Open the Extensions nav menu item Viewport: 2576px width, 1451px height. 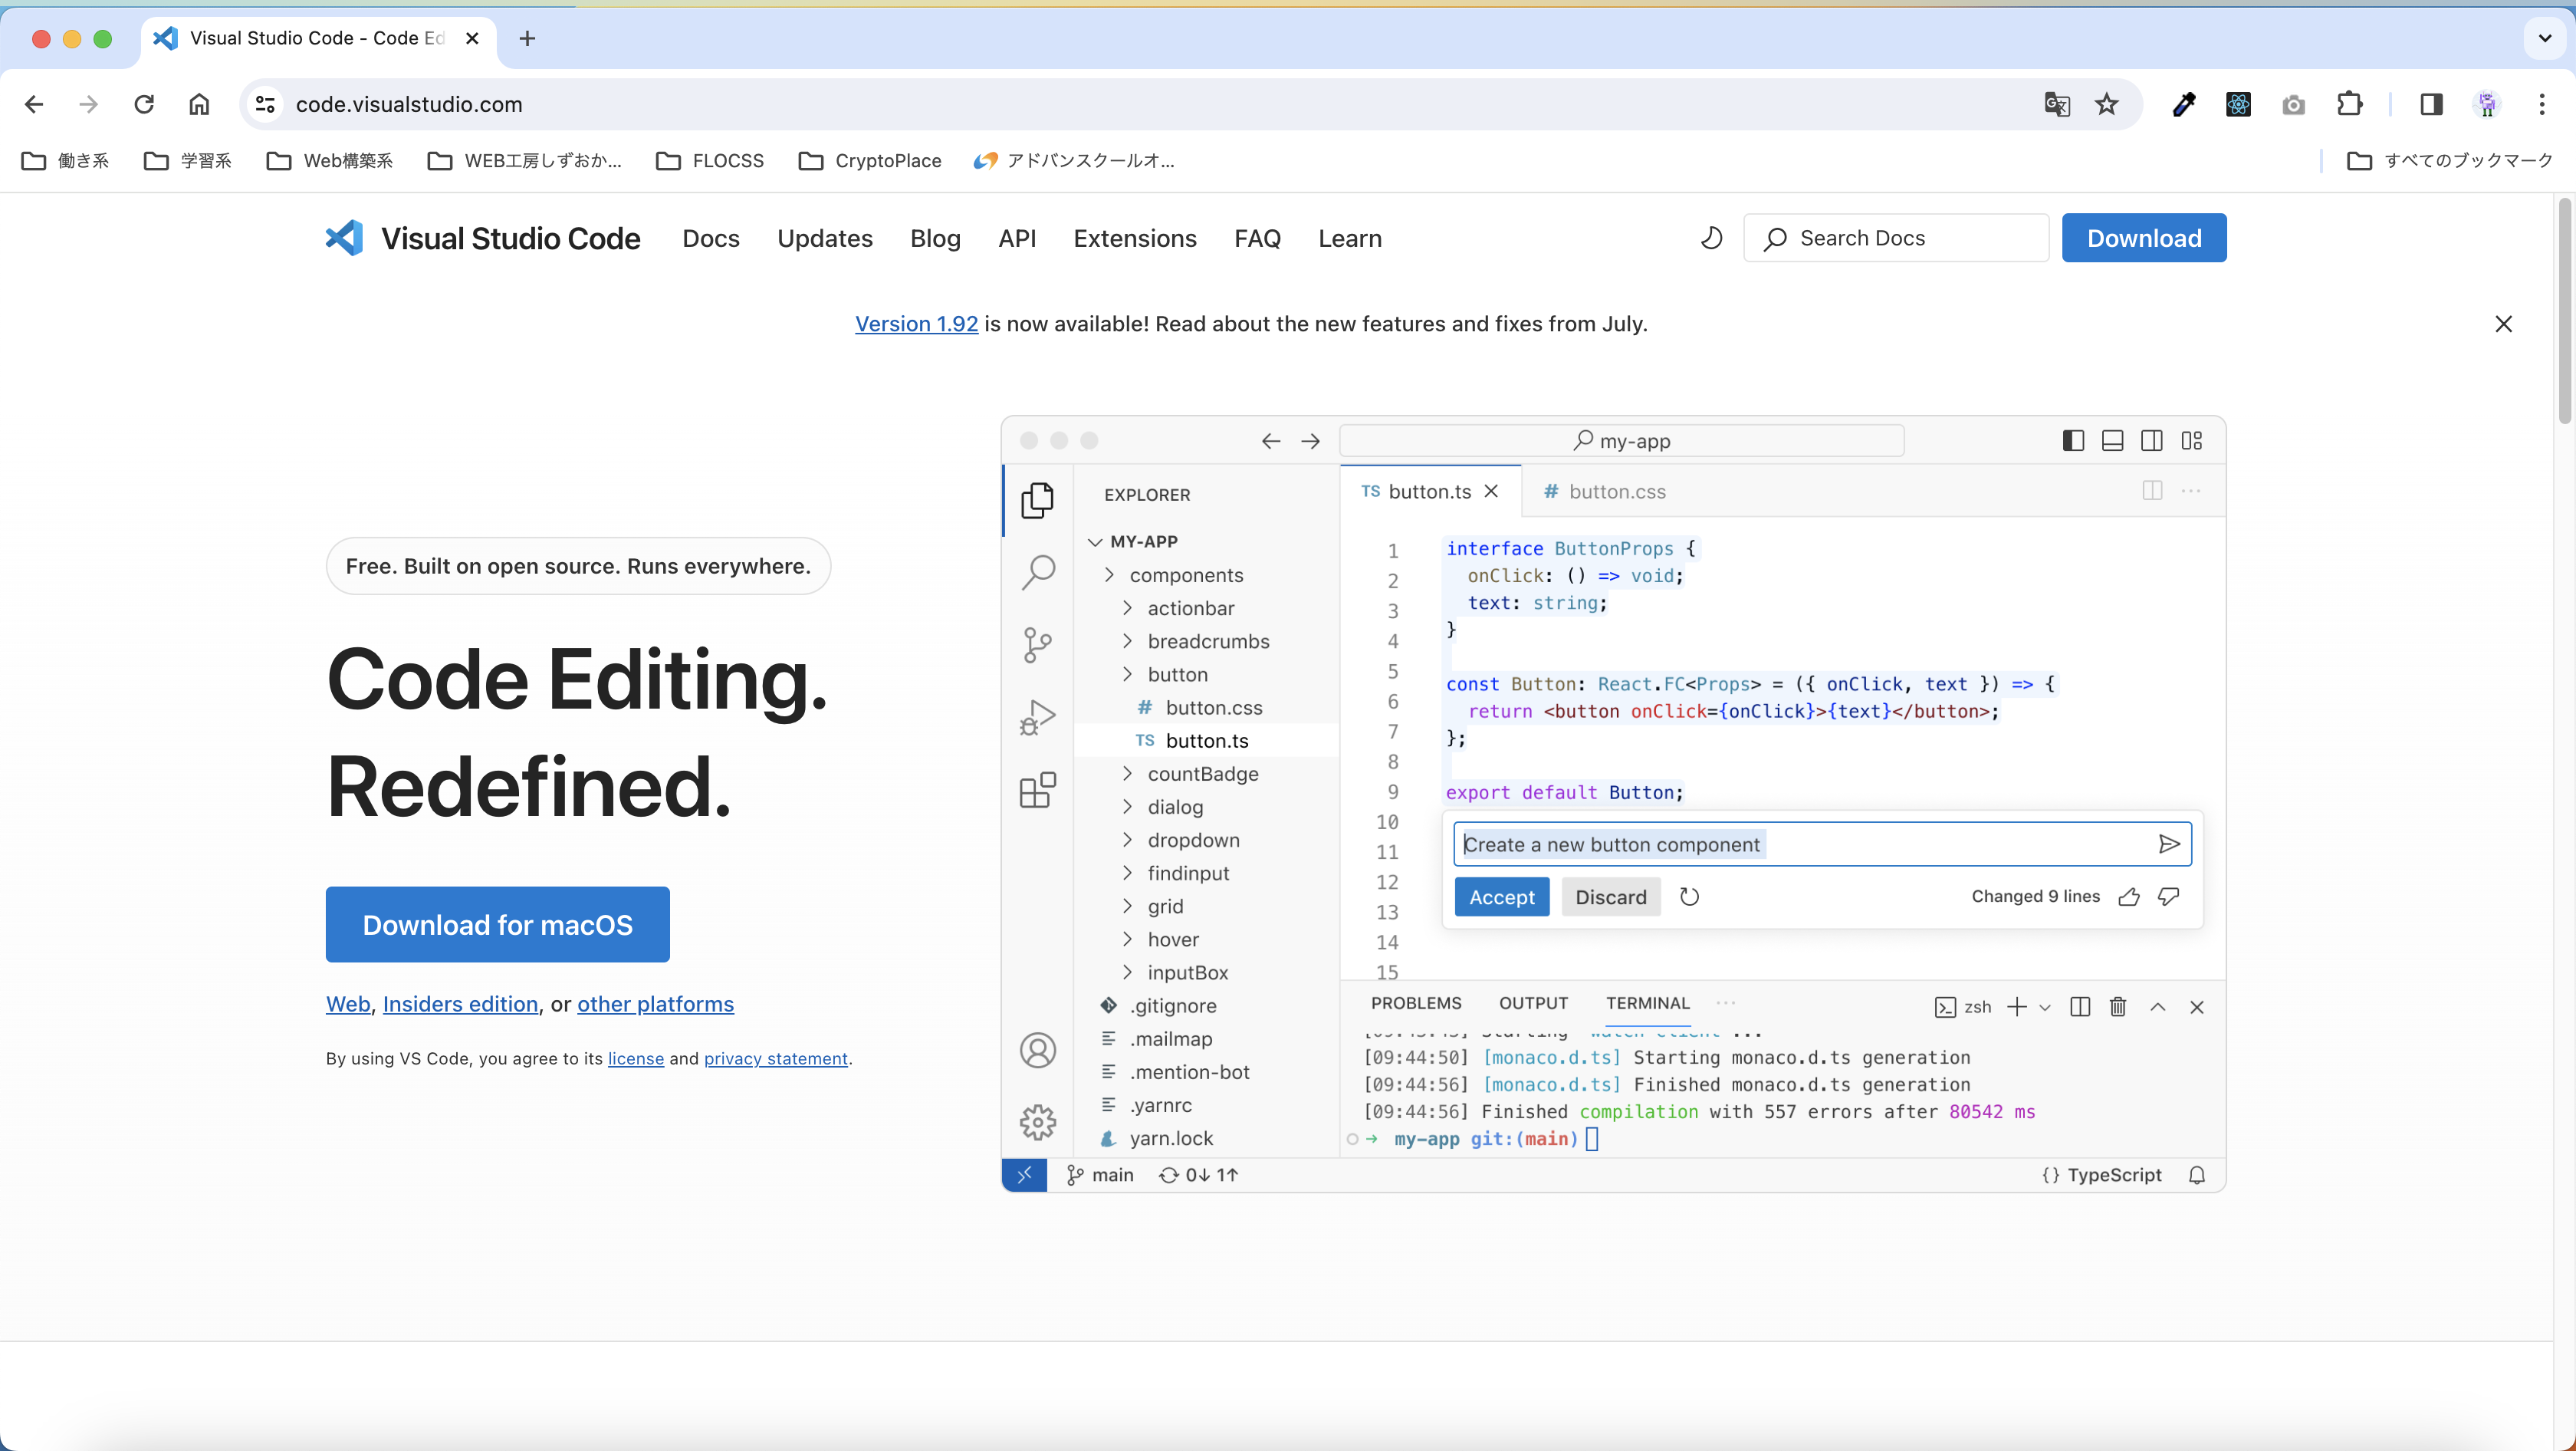[x=1134, y=238]
